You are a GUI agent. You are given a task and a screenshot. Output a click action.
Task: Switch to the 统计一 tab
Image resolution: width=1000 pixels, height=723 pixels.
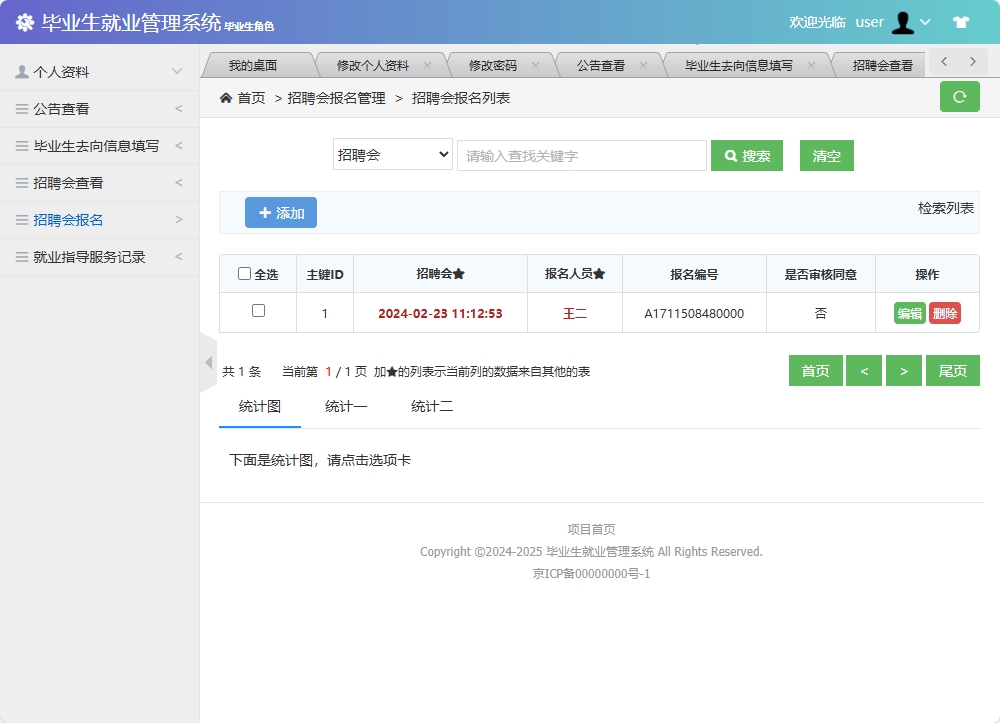click(347, 407)
